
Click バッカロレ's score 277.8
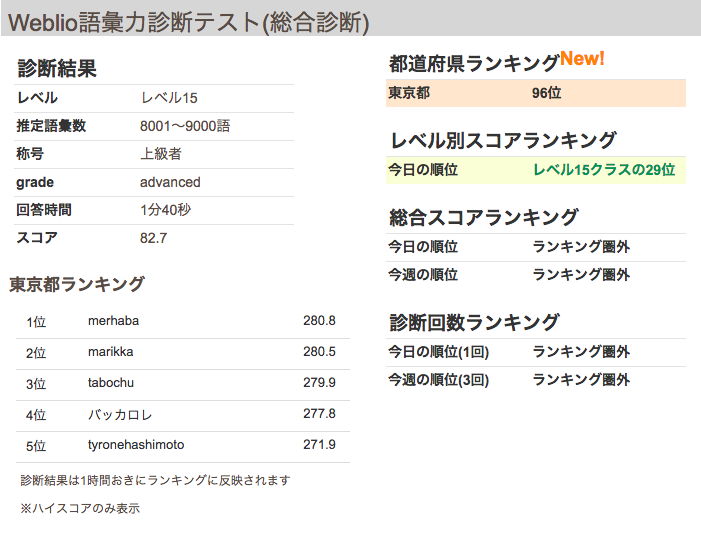(x=319, y=413)
